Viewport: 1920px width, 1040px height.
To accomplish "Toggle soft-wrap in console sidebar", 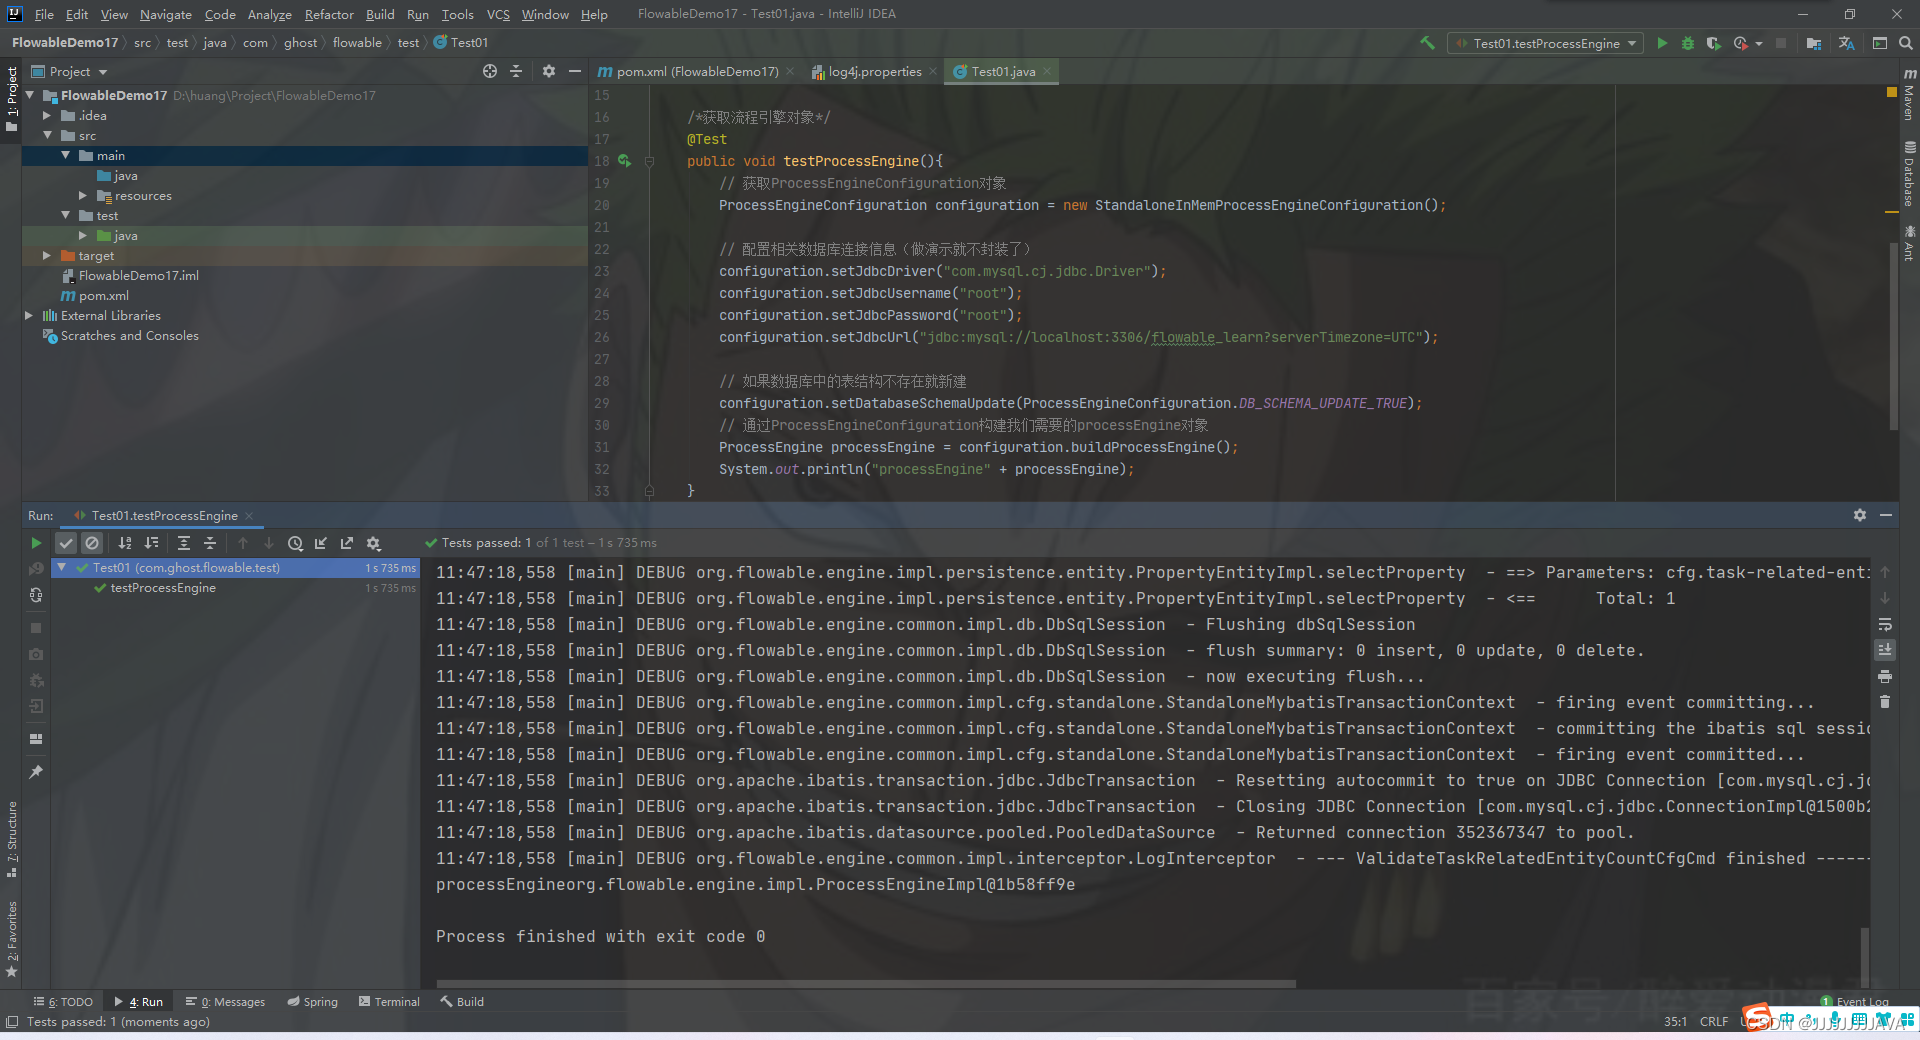I will tap(1885, 624).
